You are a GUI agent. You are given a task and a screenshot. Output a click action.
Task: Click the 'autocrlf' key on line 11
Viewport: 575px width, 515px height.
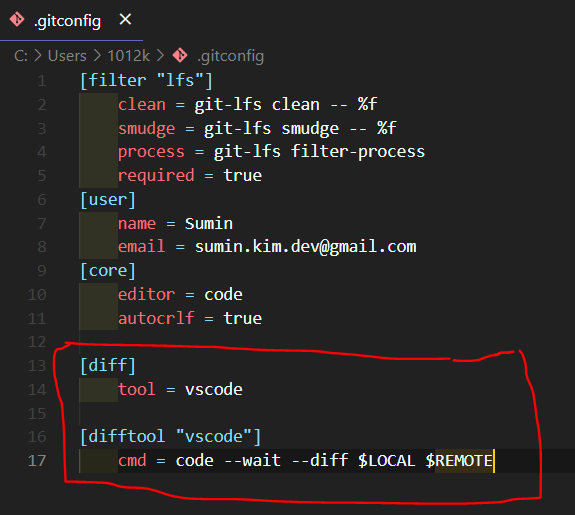pos(156,318)
